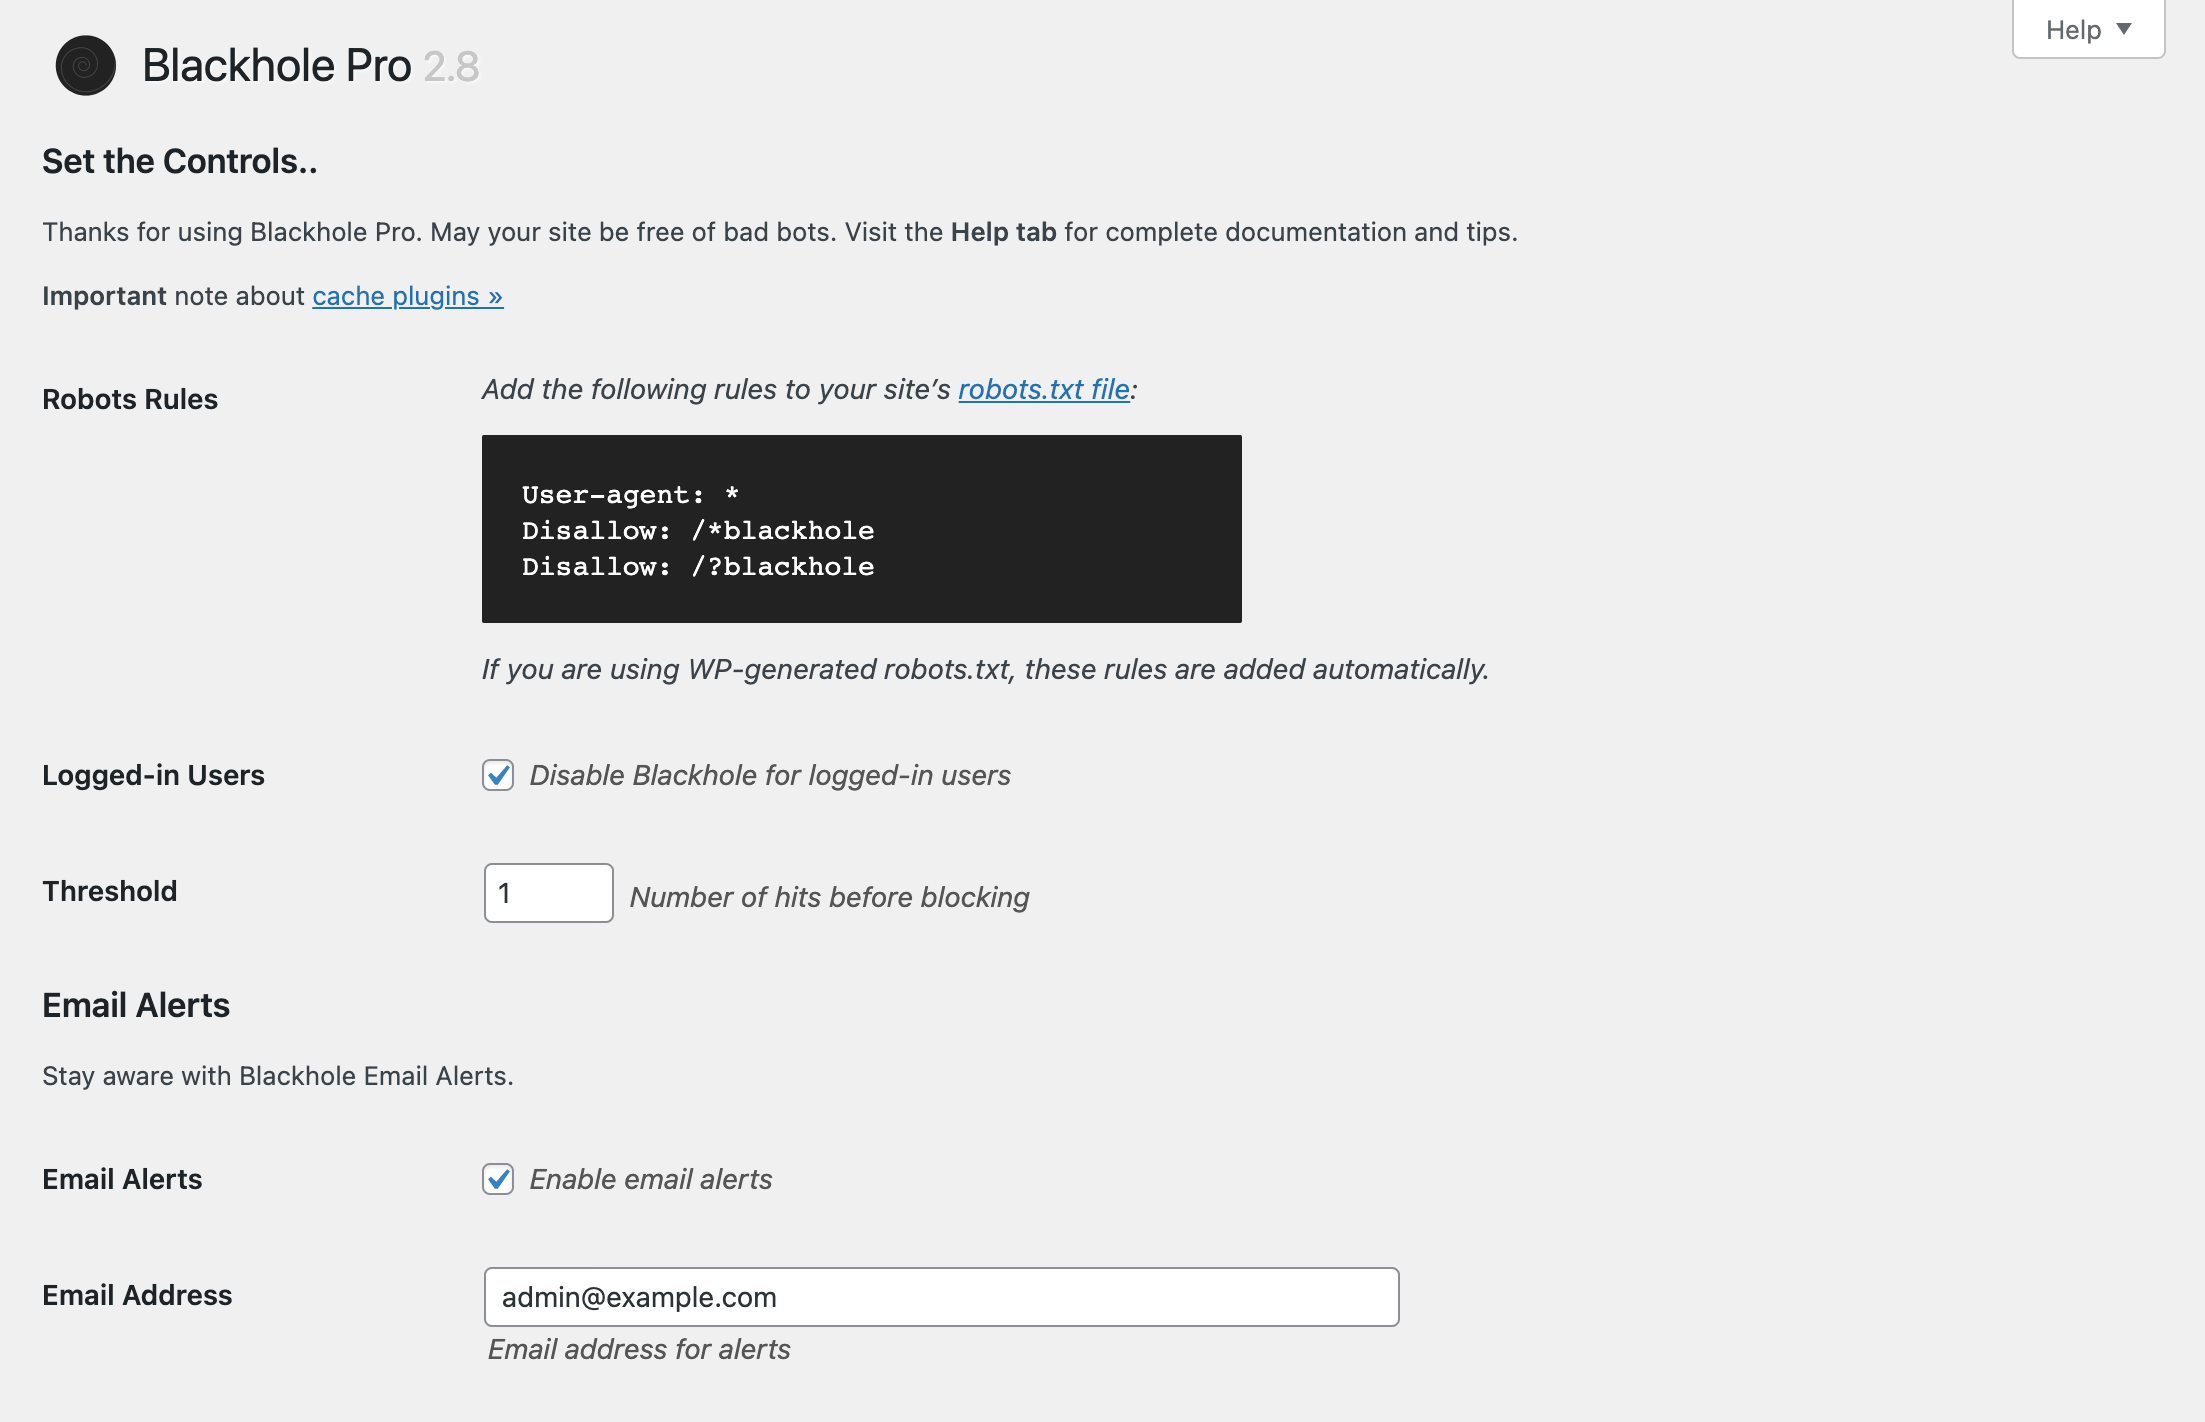Click the Threshold label

109,891
